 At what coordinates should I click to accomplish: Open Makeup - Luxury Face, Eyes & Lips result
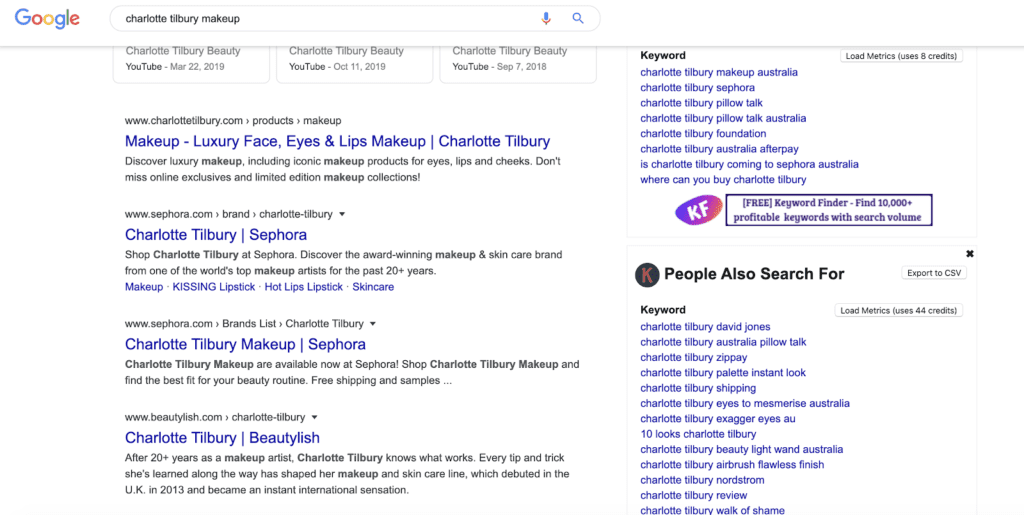(338, 141)
